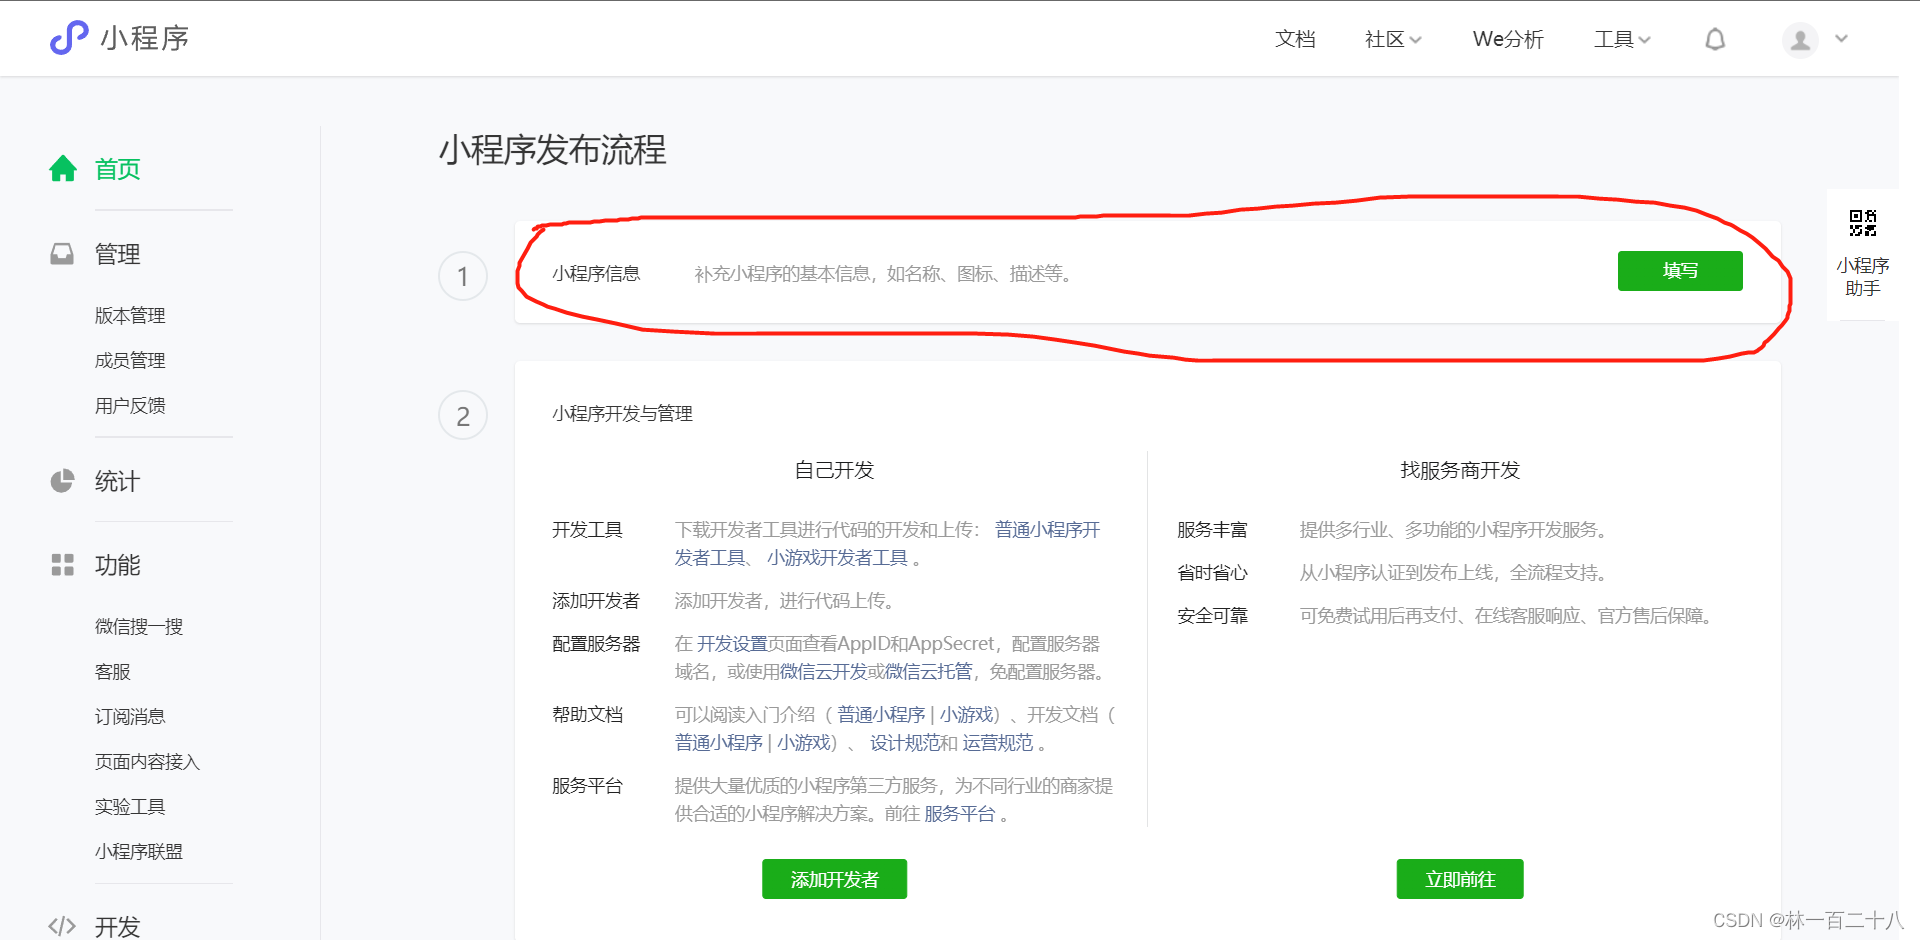
Task: Click the 小程序助手 QR code icon
Action: click(1861, 222)
